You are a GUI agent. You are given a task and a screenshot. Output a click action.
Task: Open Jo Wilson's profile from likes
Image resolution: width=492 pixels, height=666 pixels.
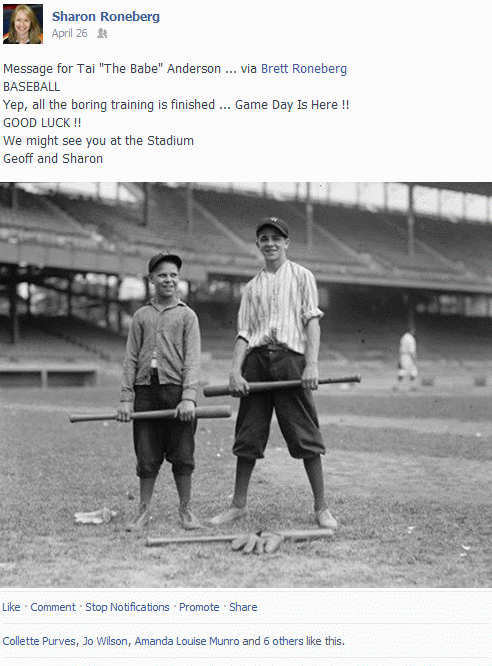105,641
